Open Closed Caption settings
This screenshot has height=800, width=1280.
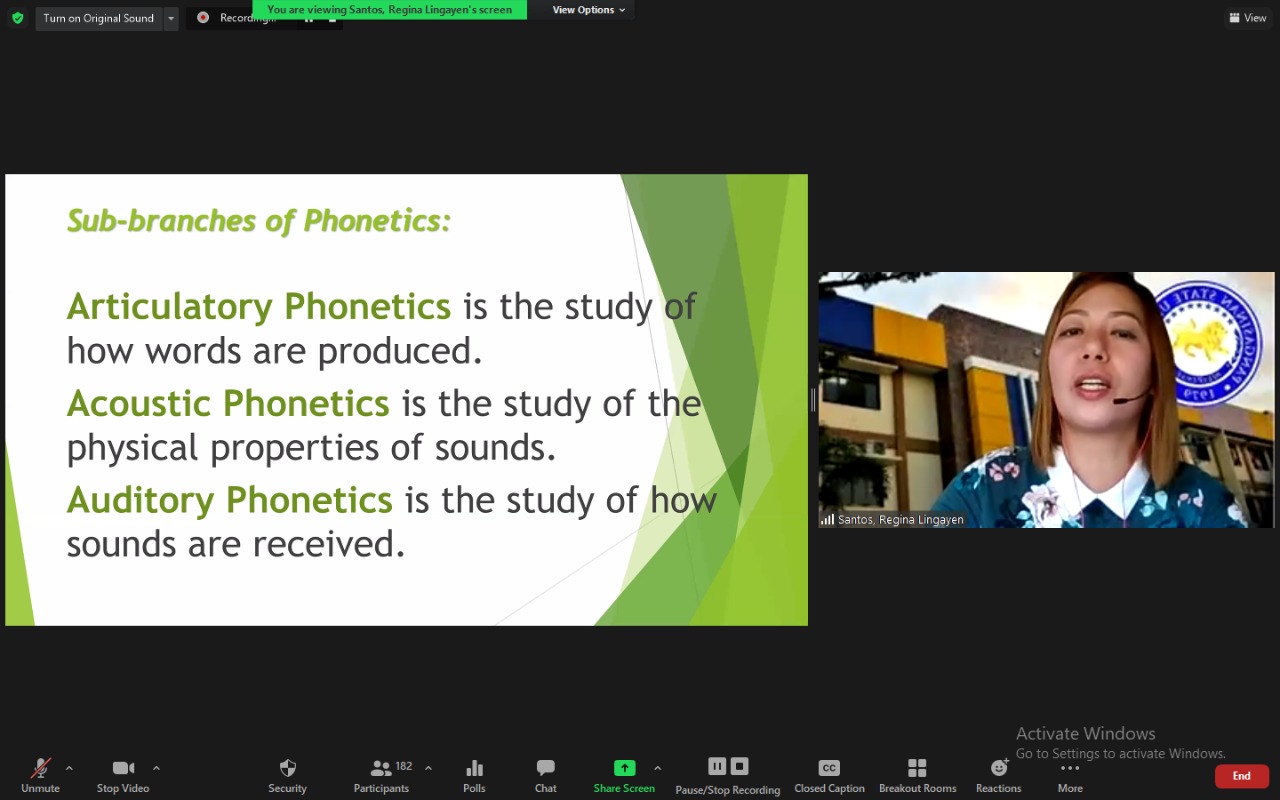coord(829,776)
